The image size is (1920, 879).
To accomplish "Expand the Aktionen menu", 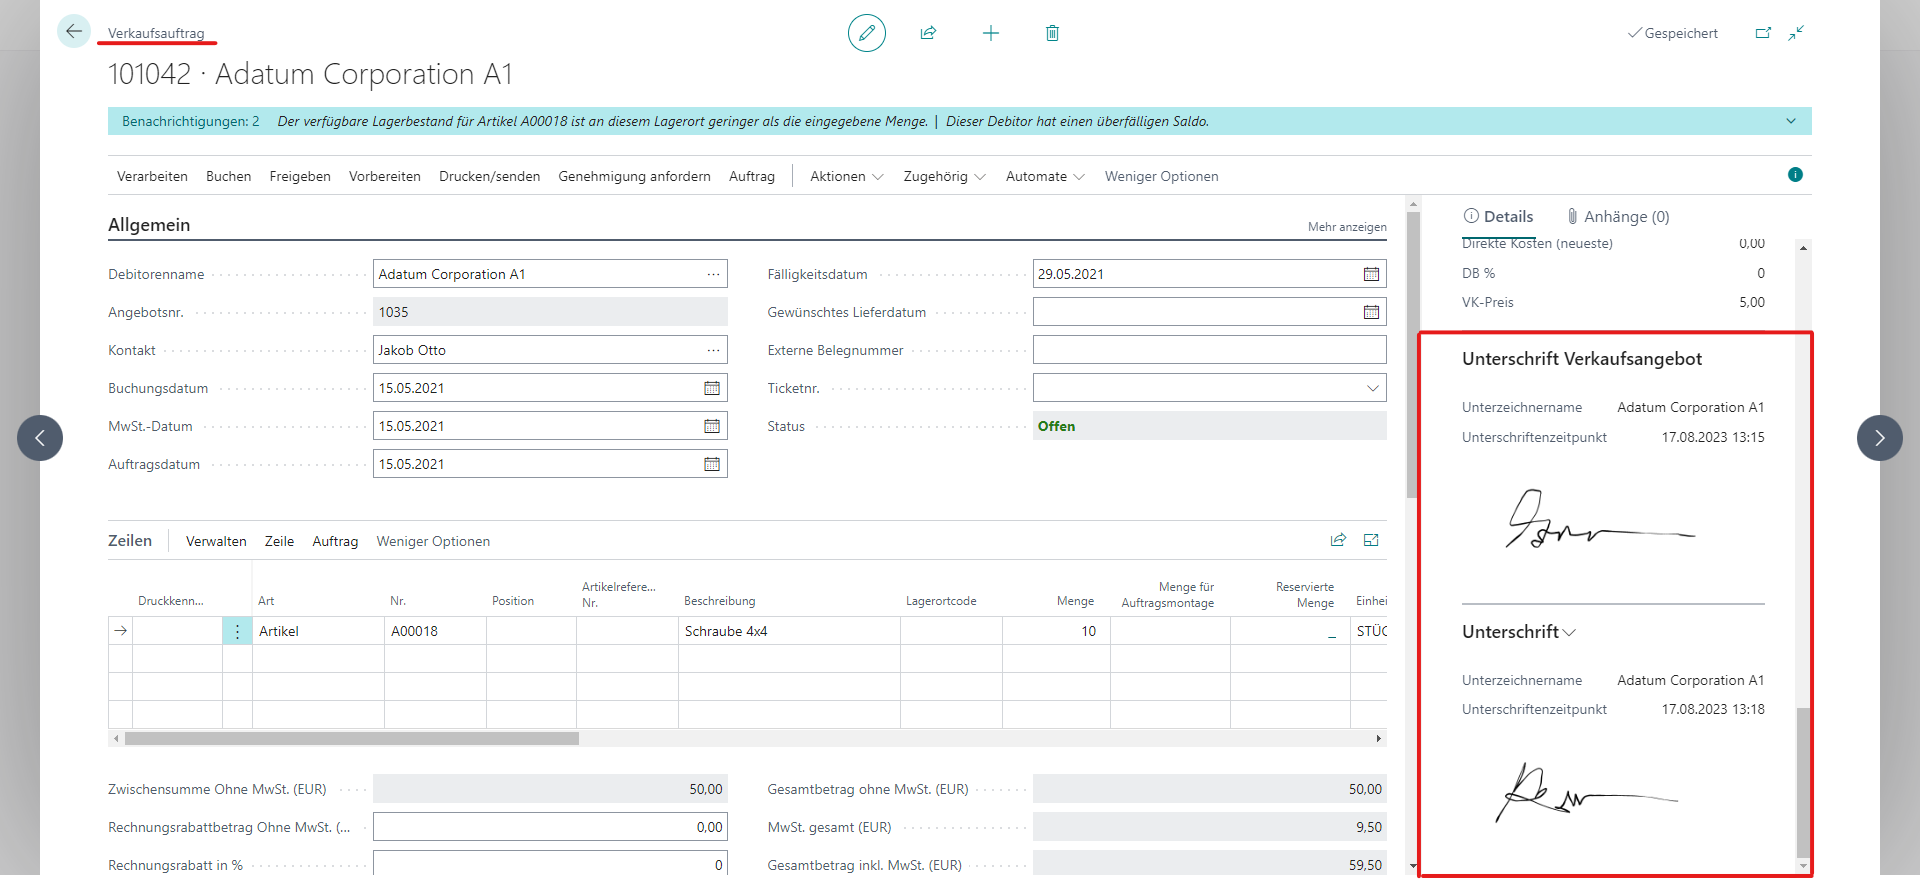I will click(x=846, y=176).
